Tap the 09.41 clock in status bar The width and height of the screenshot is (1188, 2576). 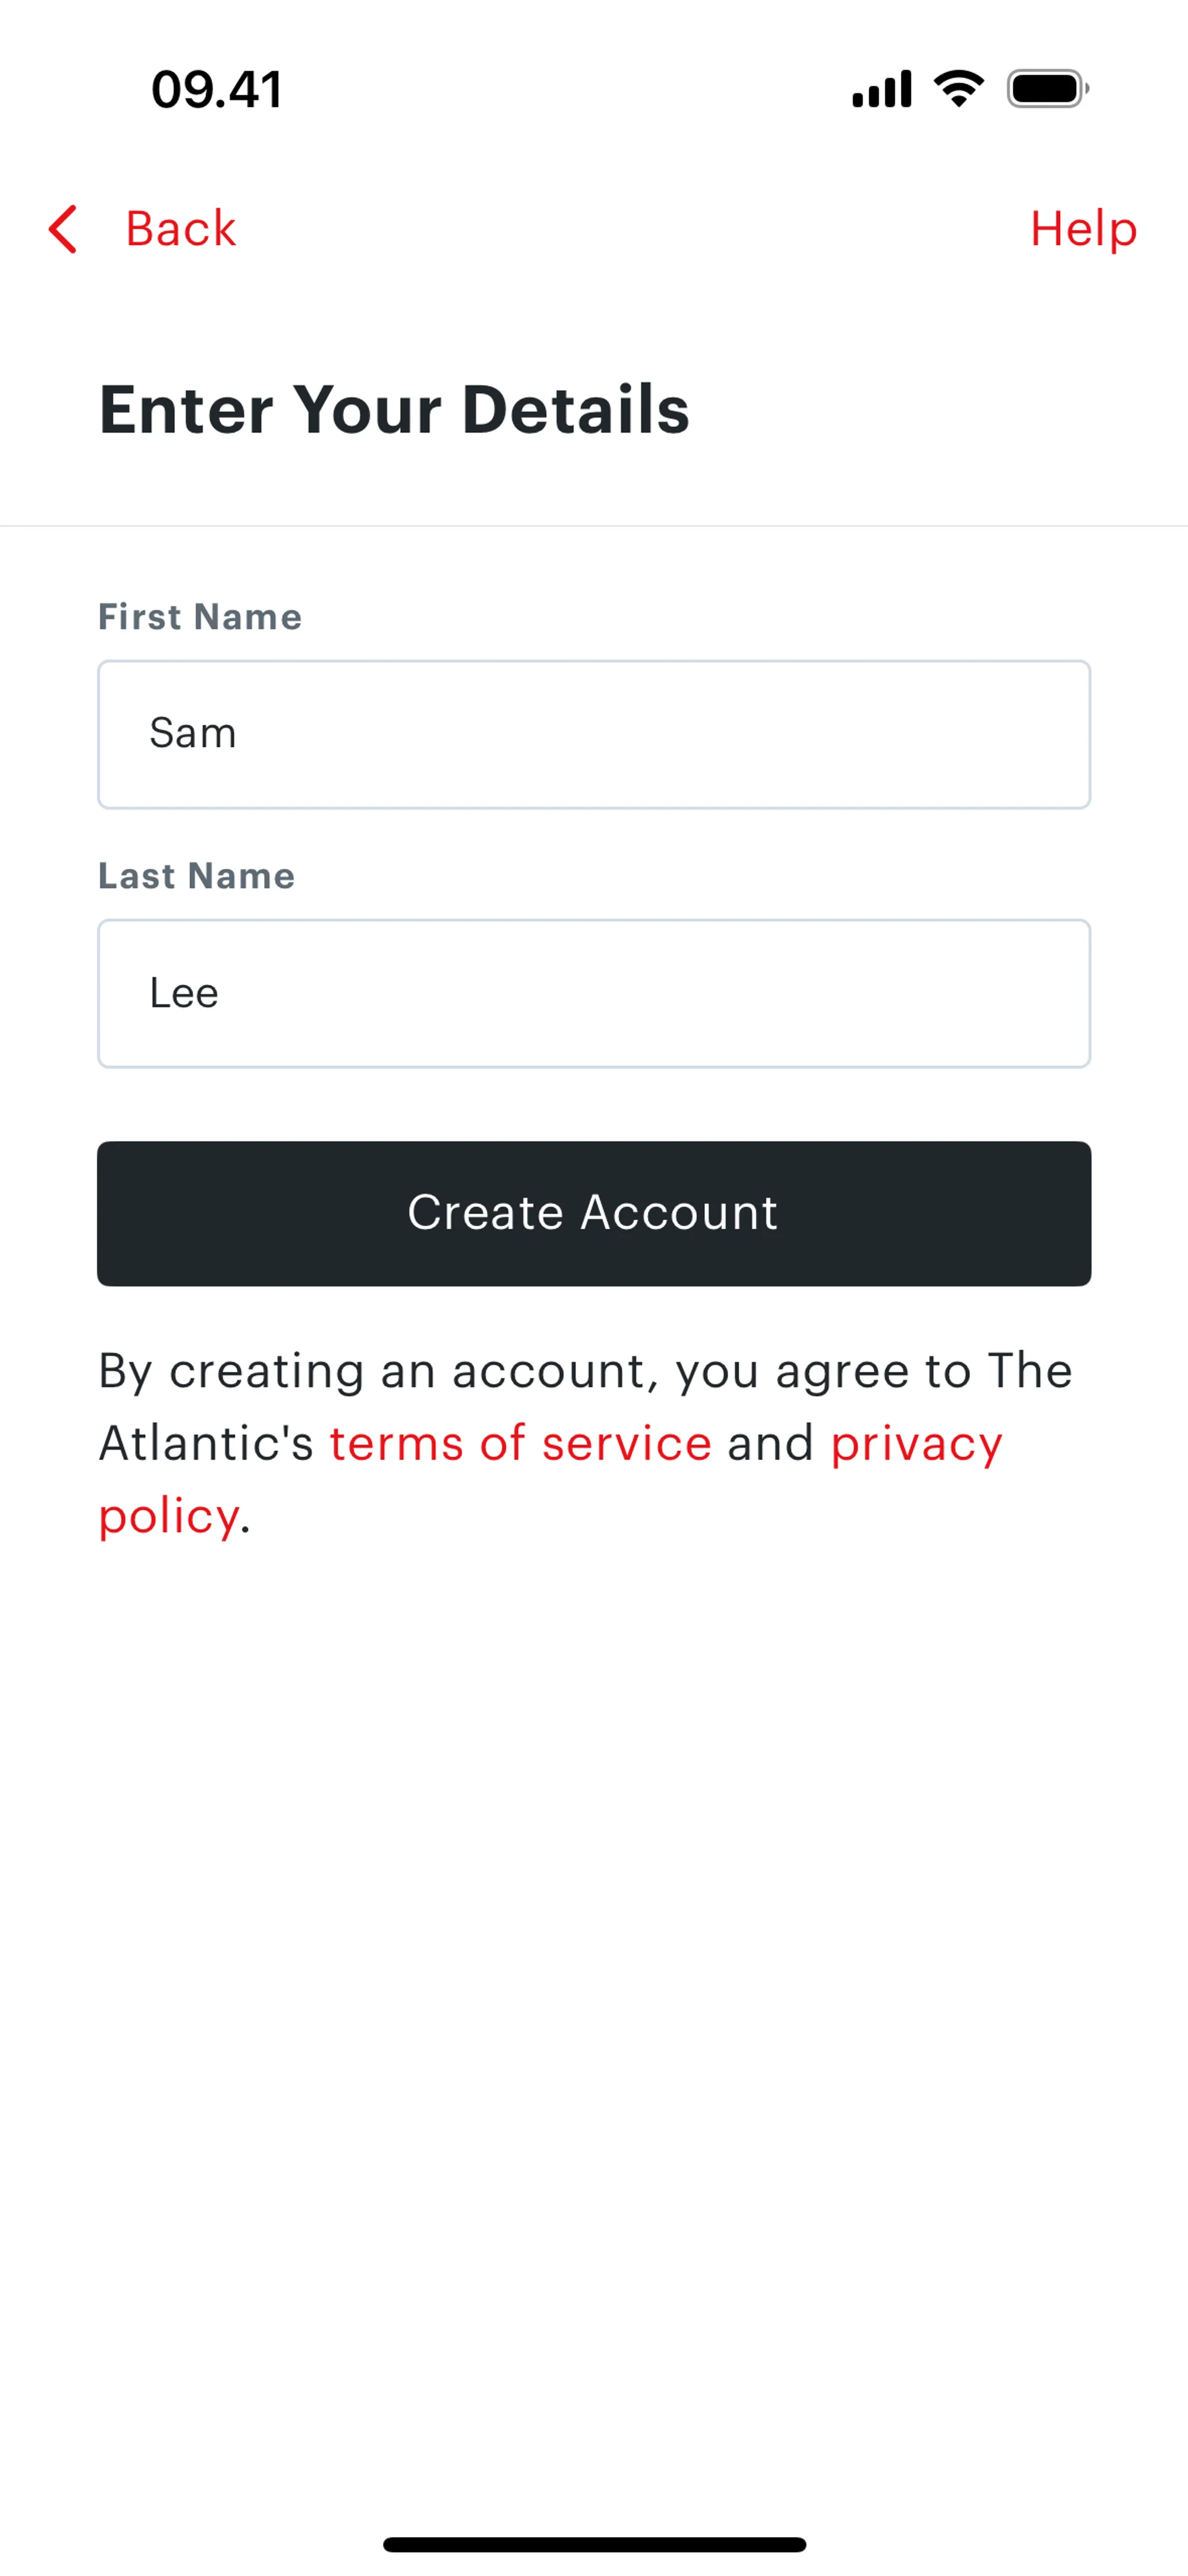pyautogui.click(x=216, y=89)
